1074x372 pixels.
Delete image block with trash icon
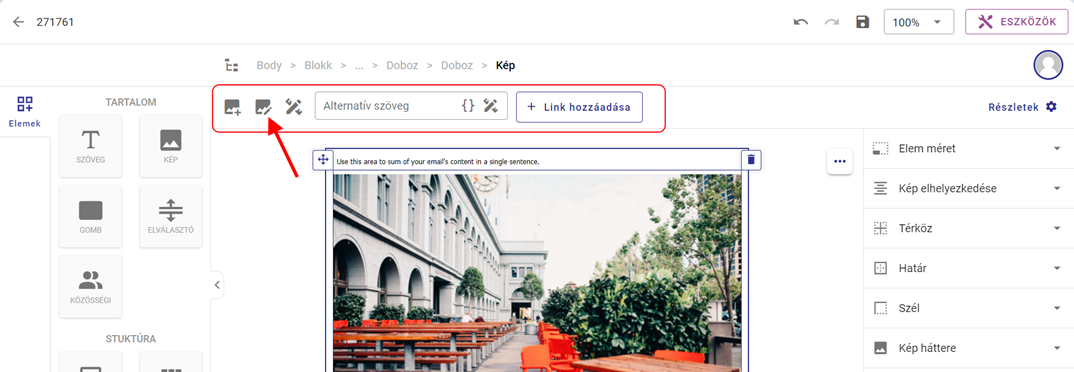point(751,160)
